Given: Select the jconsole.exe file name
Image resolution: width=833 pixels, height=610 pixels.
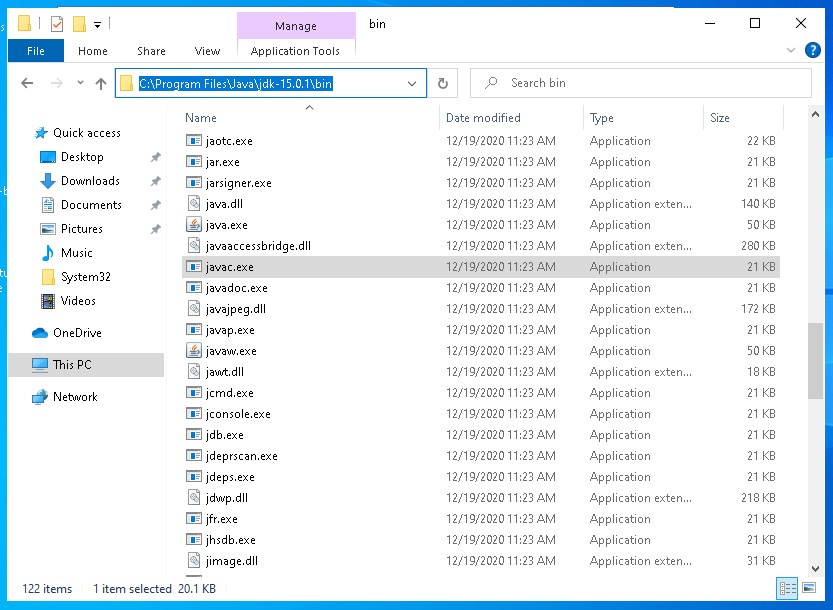Looking at the screenshot, I should coord(238,414).
